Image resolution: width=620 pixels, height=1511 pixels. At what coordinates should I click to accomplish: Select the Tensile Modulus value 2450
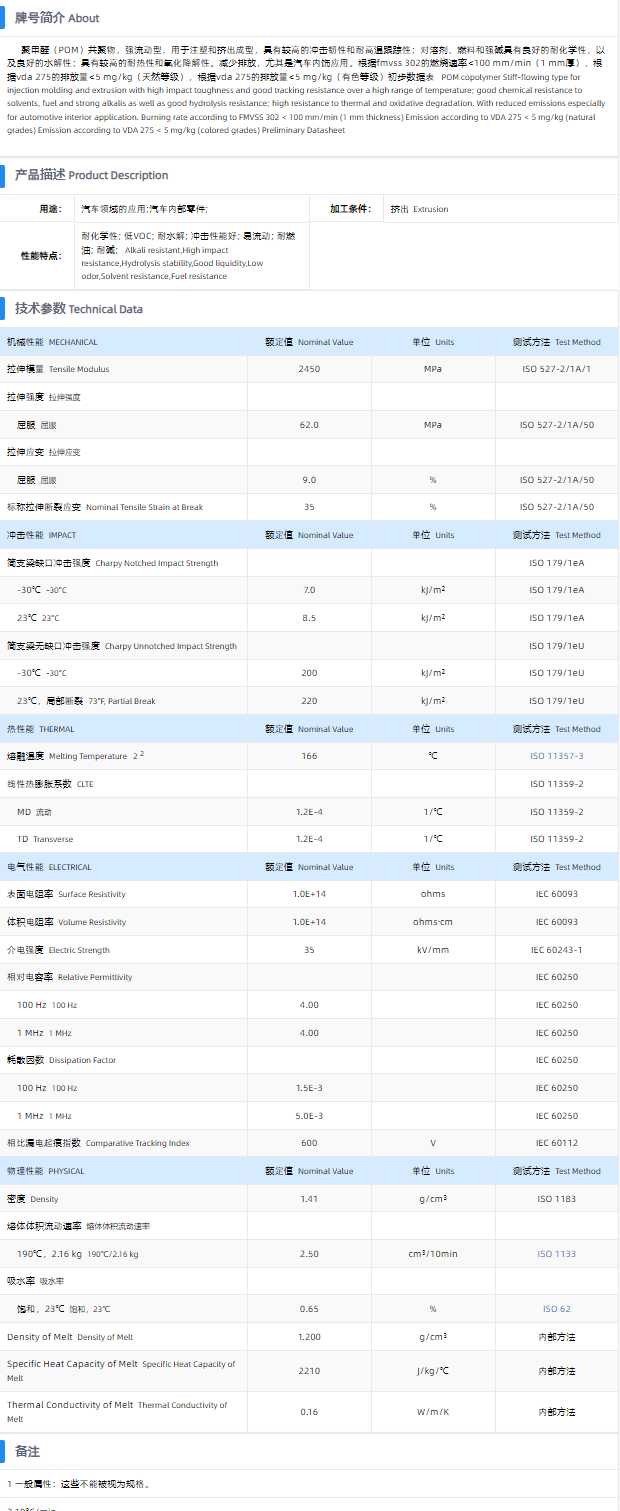(x=309, y=369)
